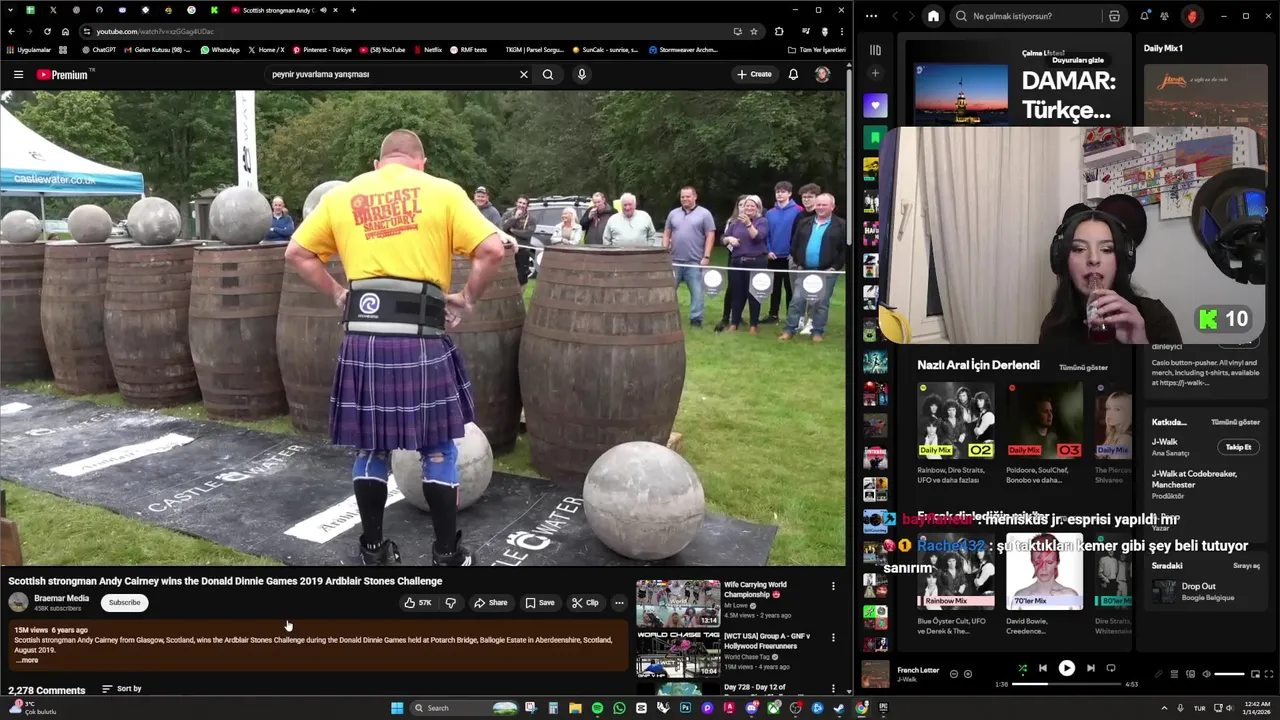Create a playlist with Spotify plus icon
Viewport: 1280px width, 720px height.
[x=875, y=73]
